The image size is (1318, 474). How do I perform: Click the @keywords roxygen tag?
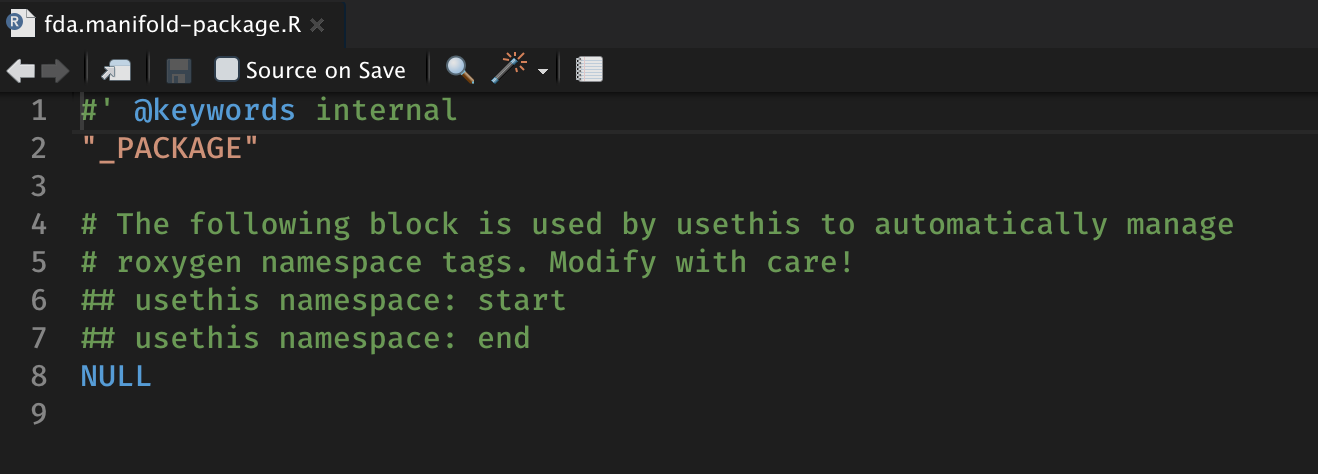click(215, 110)
